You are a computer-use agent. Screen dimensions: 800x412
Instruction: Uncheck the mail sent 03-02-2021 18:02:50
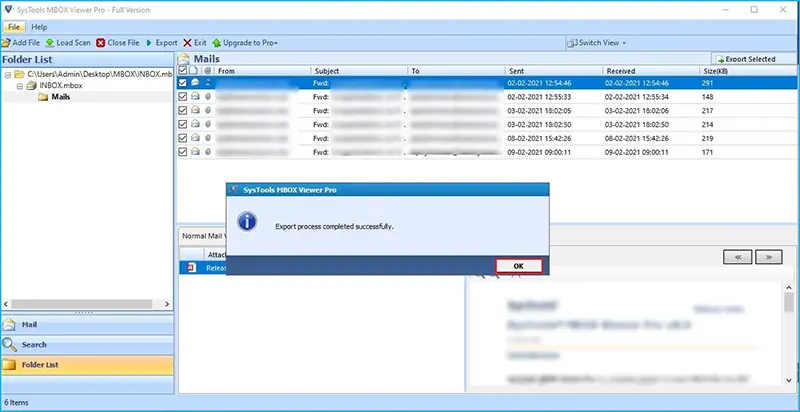183,124
